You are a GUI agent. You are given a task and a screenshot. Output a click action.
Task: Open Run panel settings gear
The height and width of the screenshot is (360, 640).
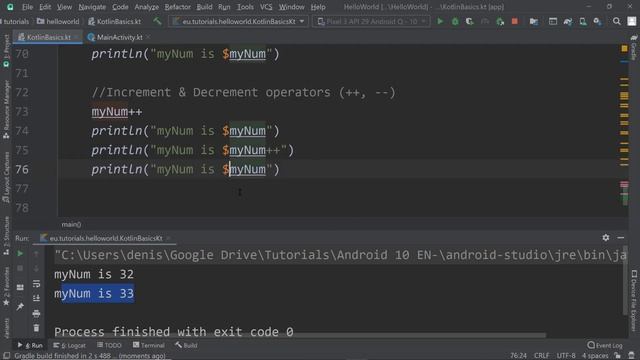(606, 237)
